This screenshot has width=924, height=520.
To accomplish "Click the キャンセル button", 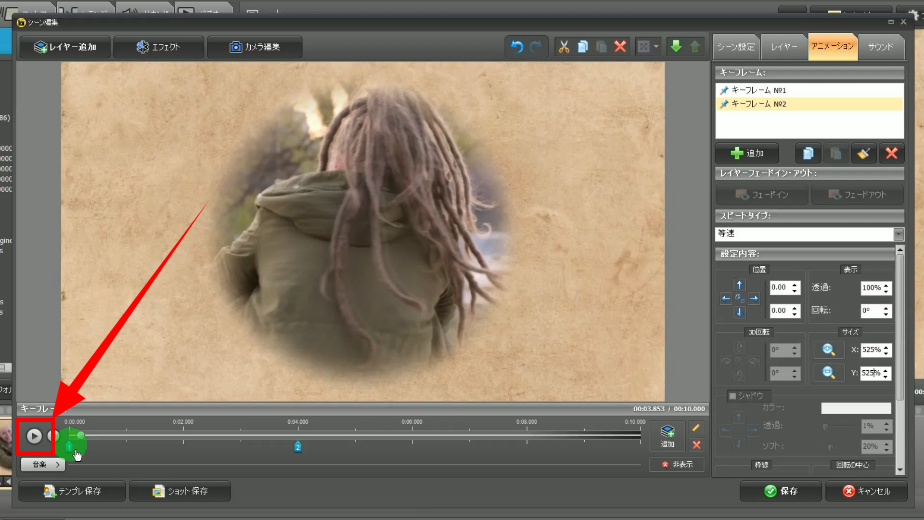I will click(x=866, y=491).
